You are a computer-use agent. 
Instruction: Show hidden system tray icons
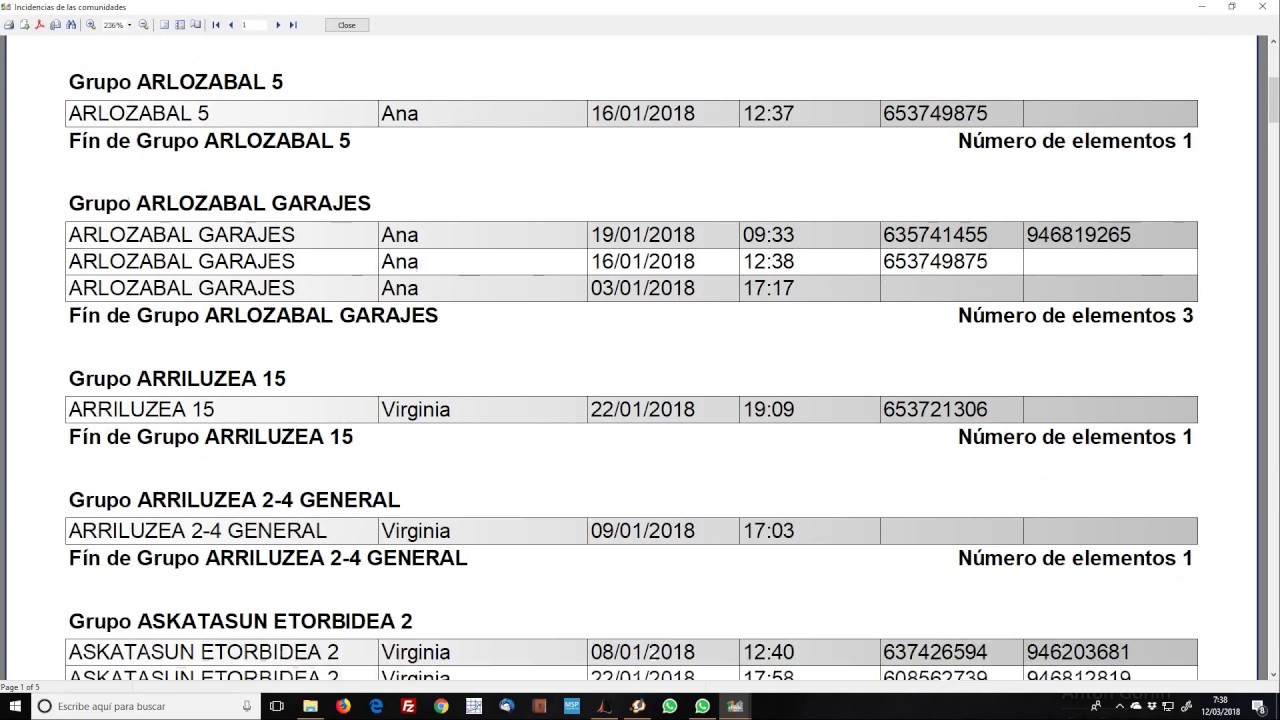pyautogui.click(x=1120, y=706)
